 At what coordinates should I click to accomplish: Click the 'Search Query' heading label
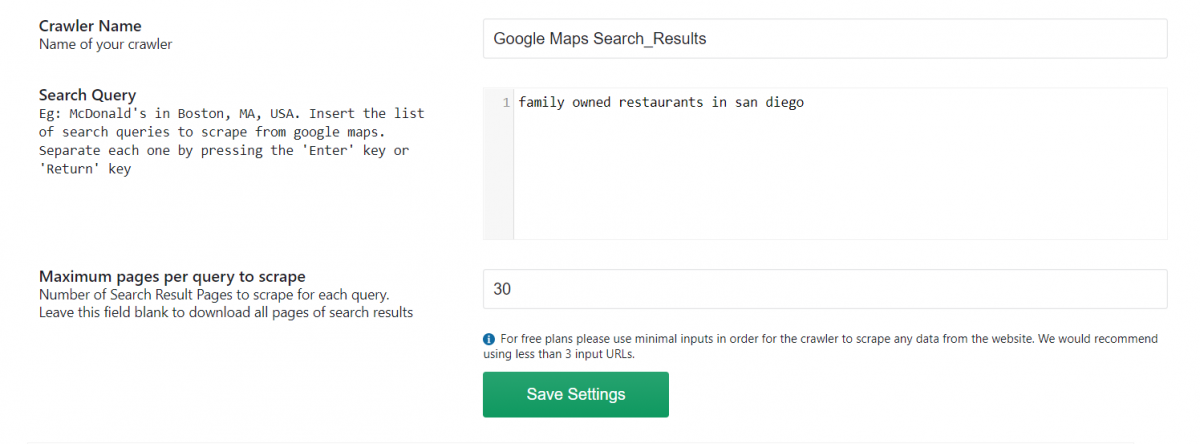click(87, 95)
